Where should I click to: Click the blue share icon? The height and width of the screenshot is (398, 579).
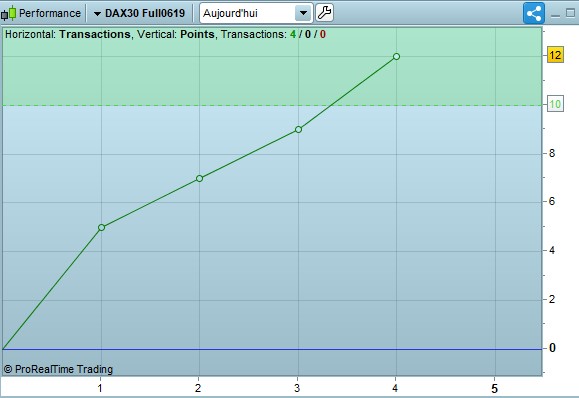click(x=534, y=13)
